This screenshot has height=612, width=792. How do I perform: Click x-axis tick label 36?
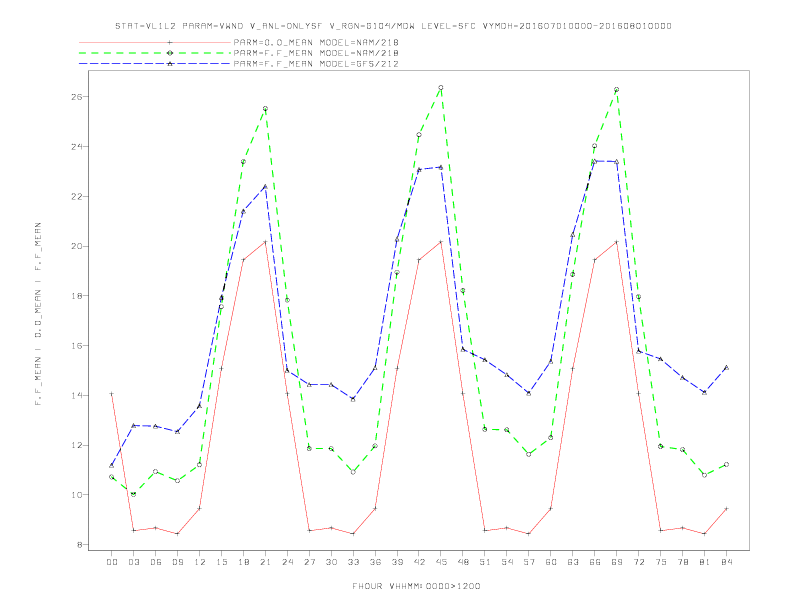pos(375,562)
